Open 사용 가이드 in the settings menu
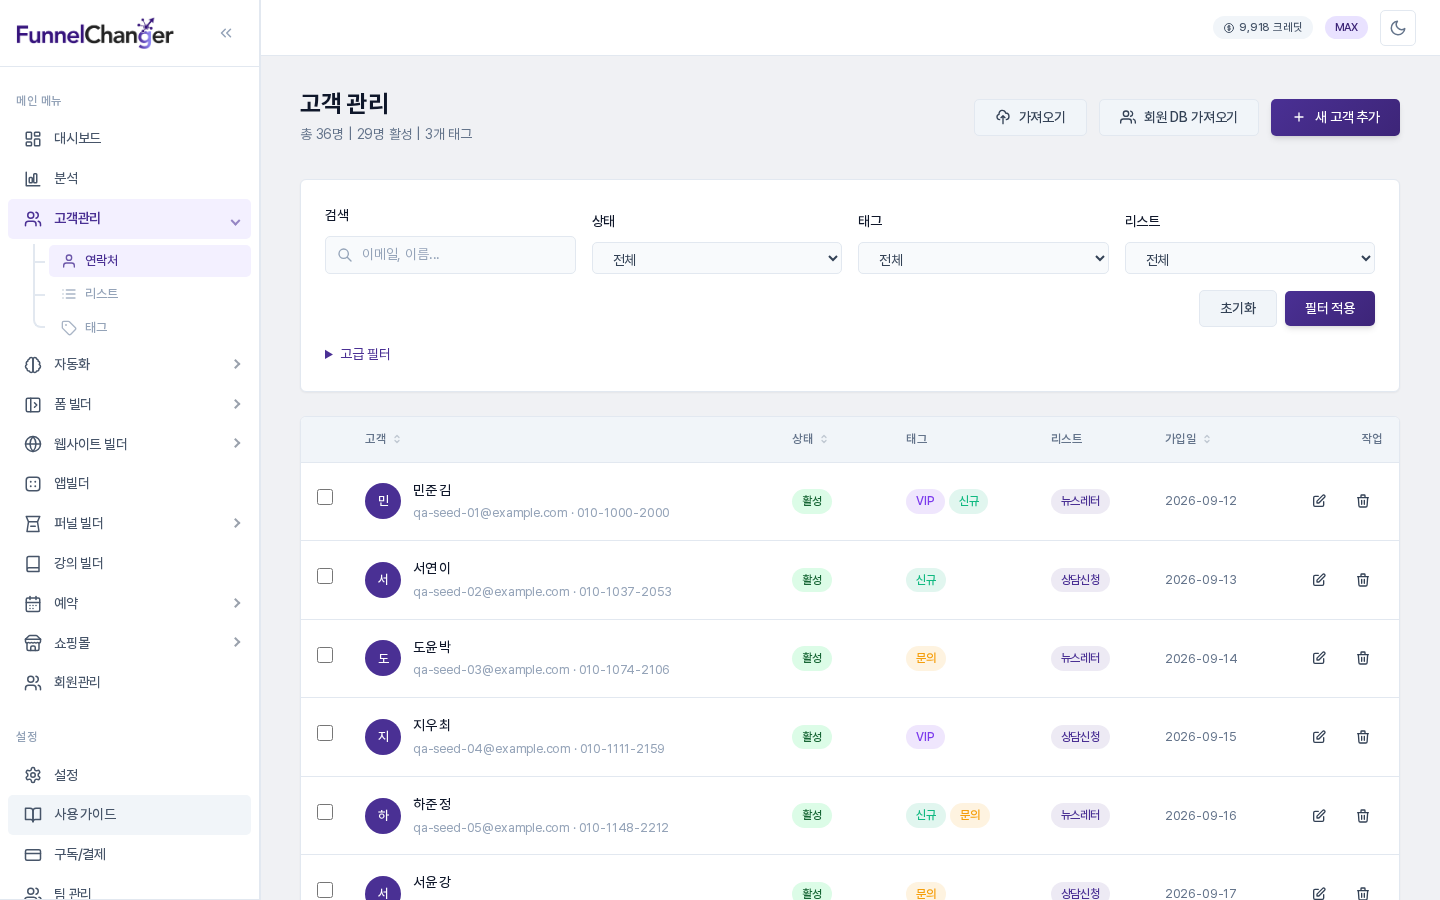This screenshot has height=900, width=1440. (x=130, y=815)
